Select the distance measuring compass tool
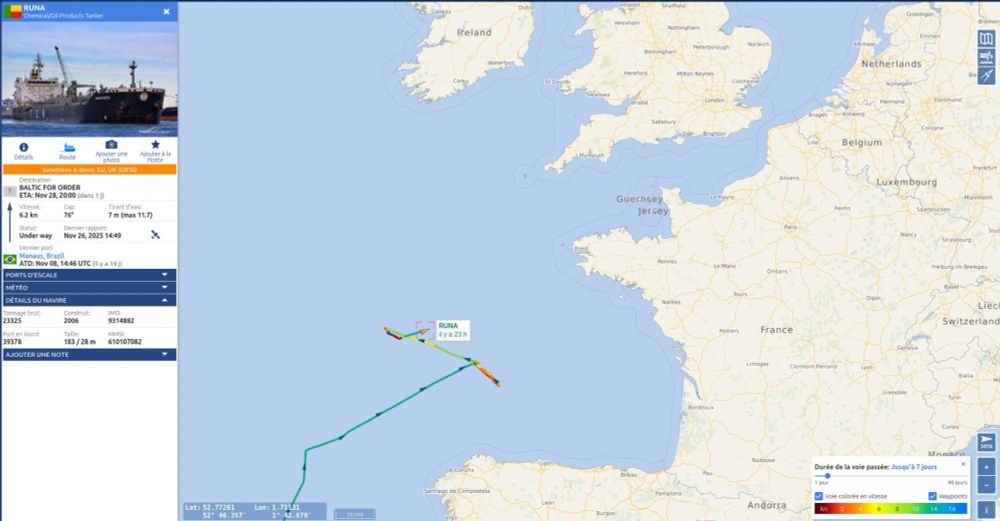The image size is (1000, 521). click(986, 76)
